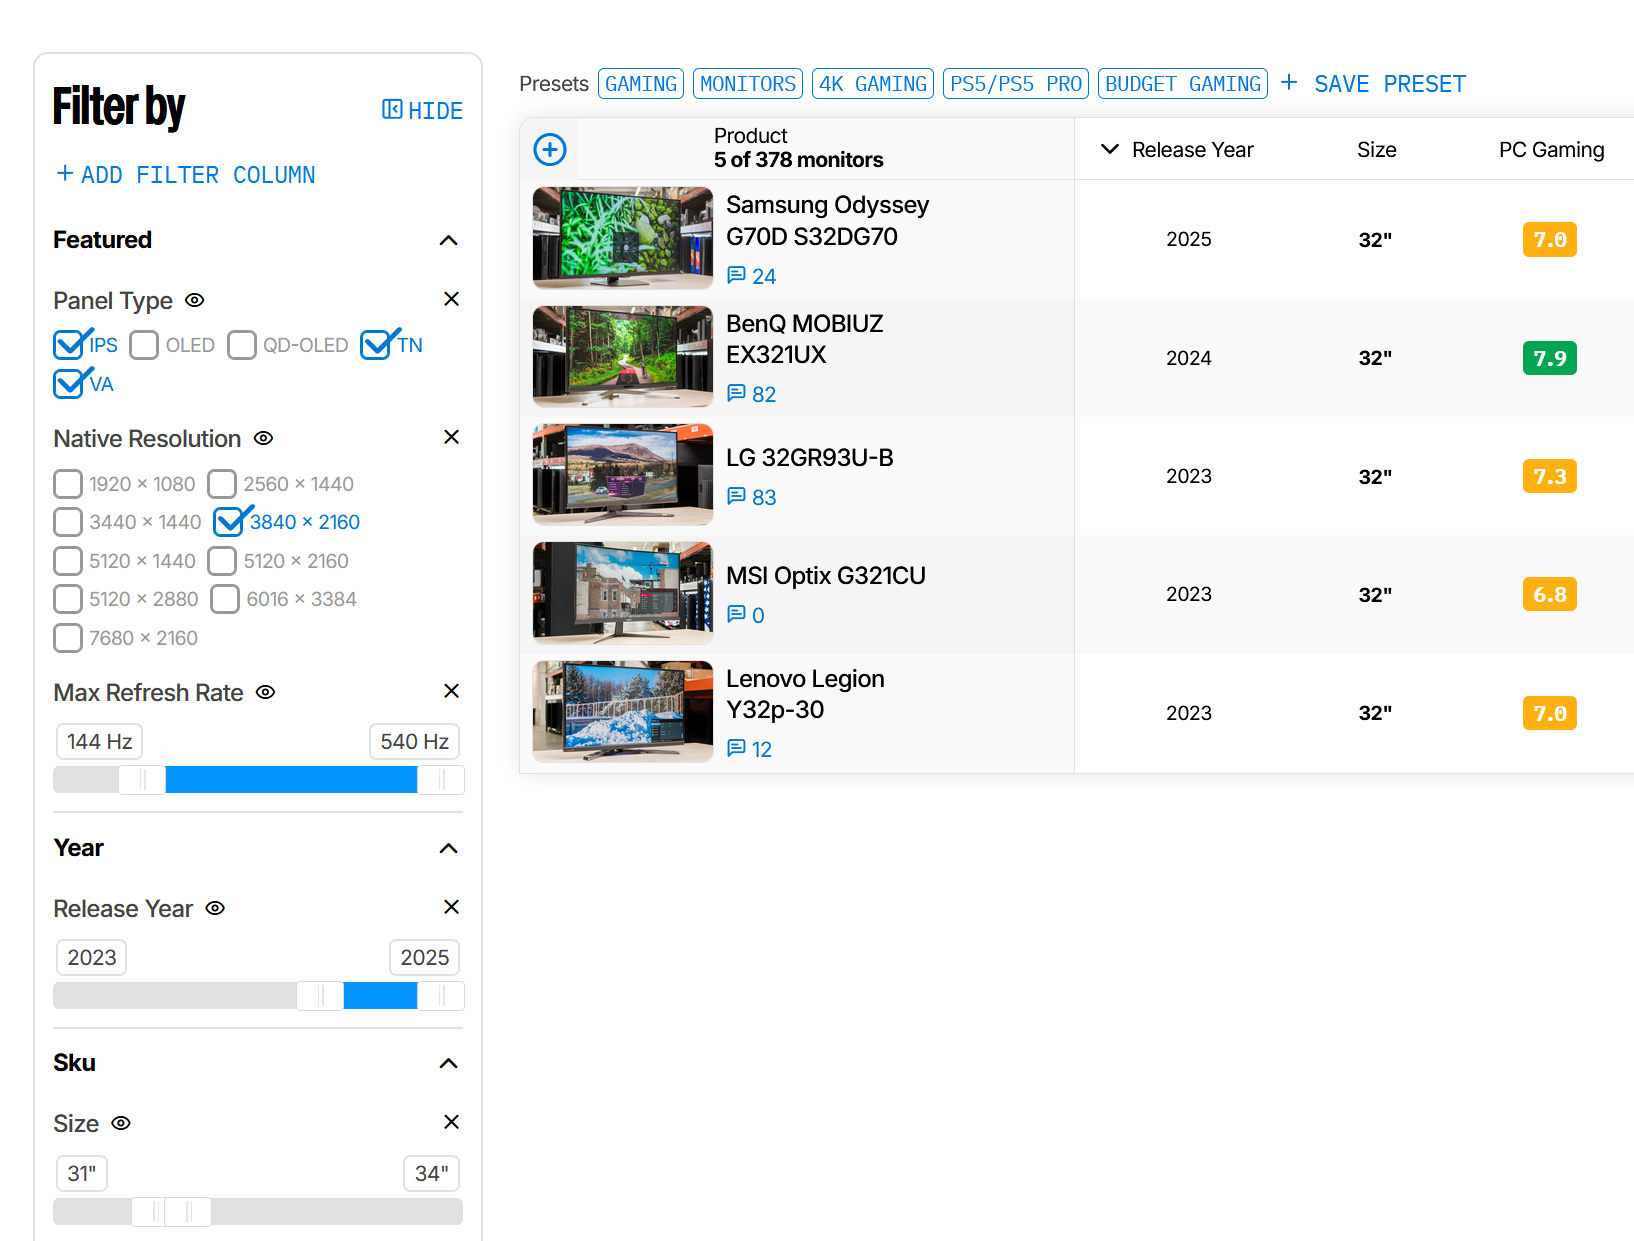Open the BenQ MOBIUZ EX321UX page

805,339
